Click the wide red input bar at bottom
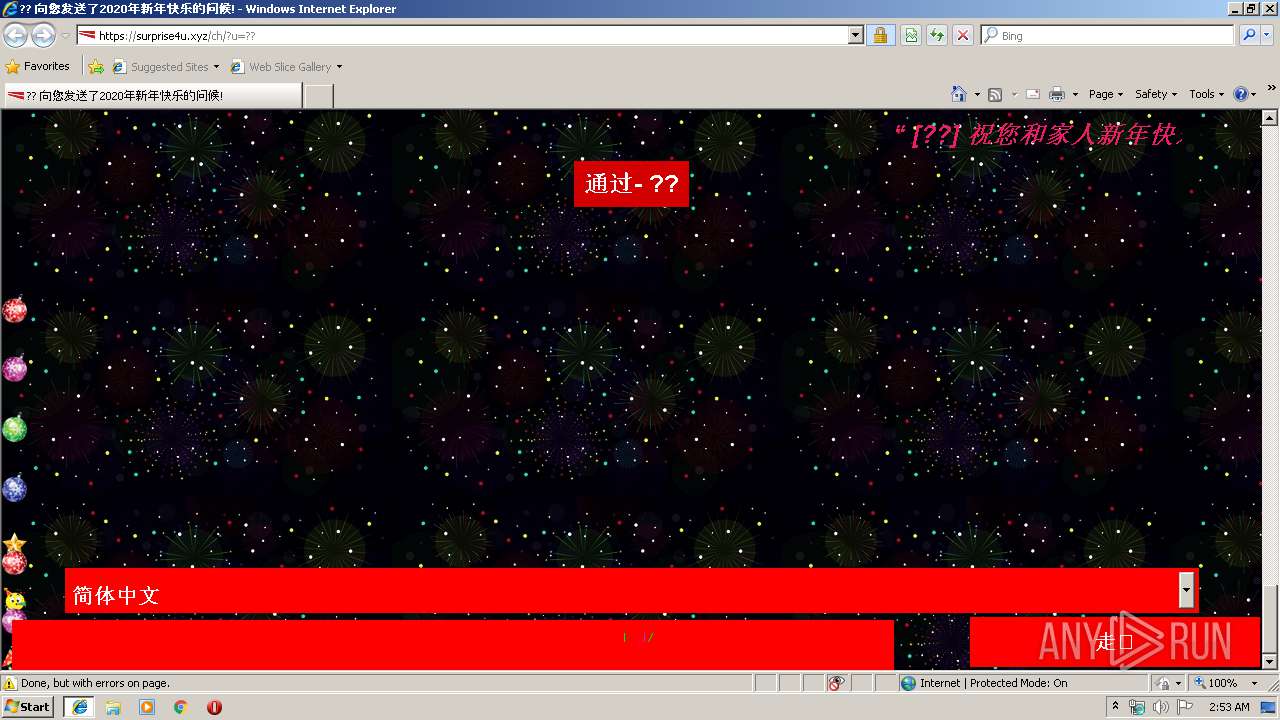The image size is (1280, 720). coord(453,645)
